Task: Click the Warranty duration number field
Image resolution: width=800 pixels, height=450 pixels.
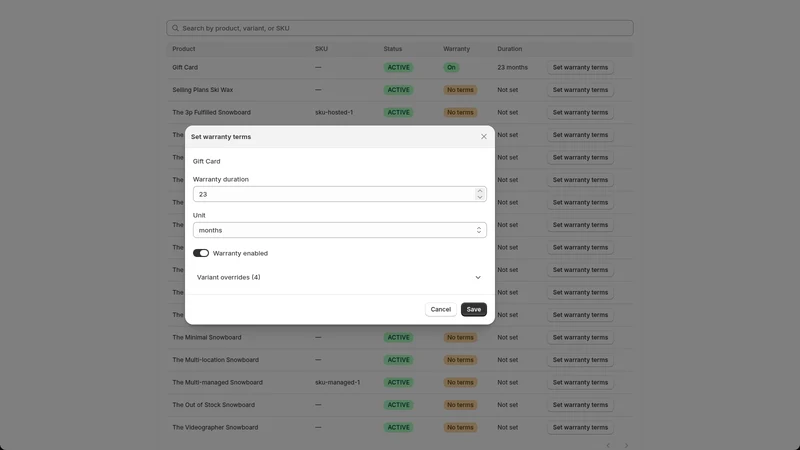Action: [x=339, y=194]
